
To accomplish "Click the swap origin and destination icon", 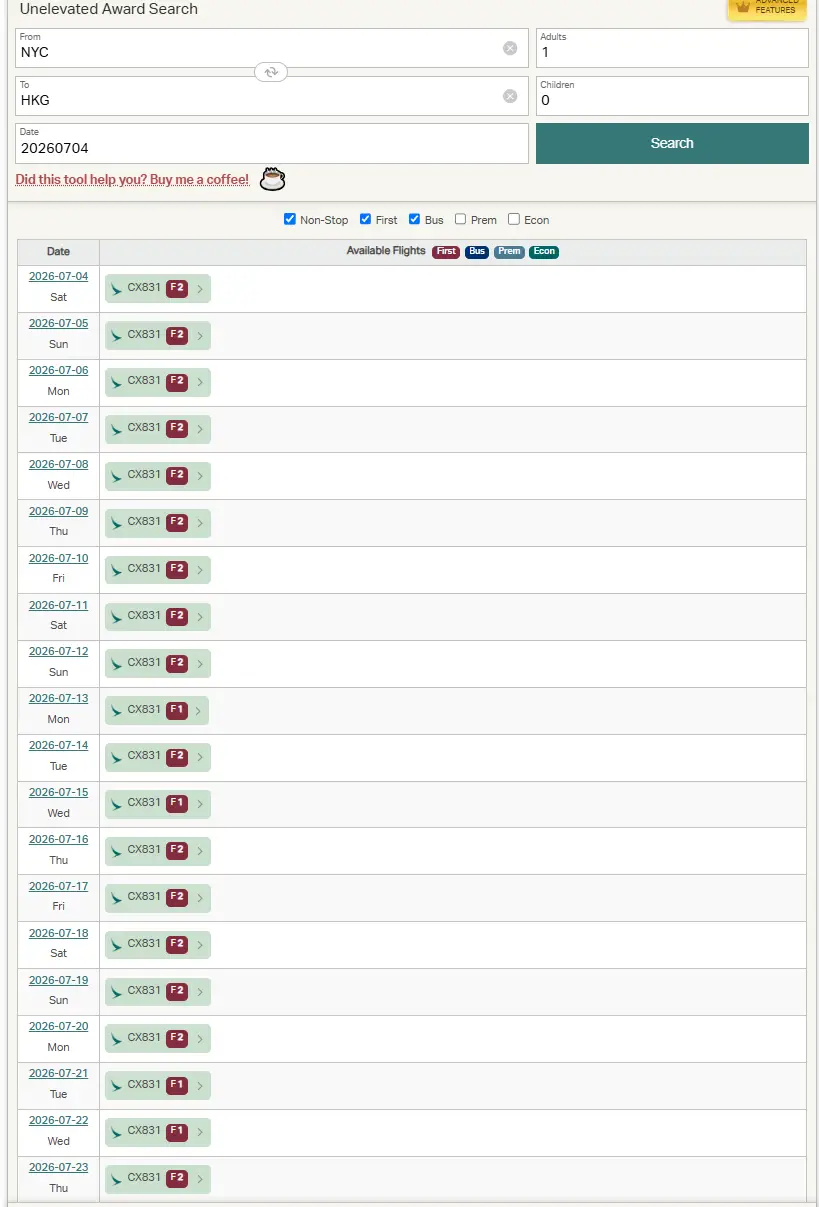I will tap(271, 72).
